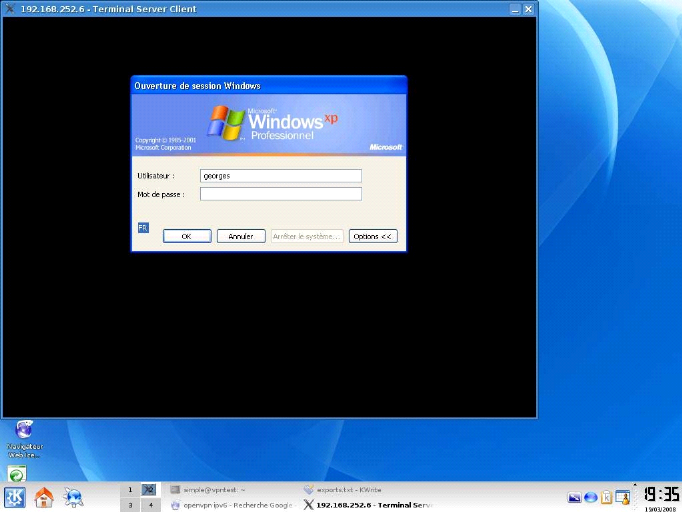
Task: Open the calendar user tray icon
Action: tap(621, 497)
